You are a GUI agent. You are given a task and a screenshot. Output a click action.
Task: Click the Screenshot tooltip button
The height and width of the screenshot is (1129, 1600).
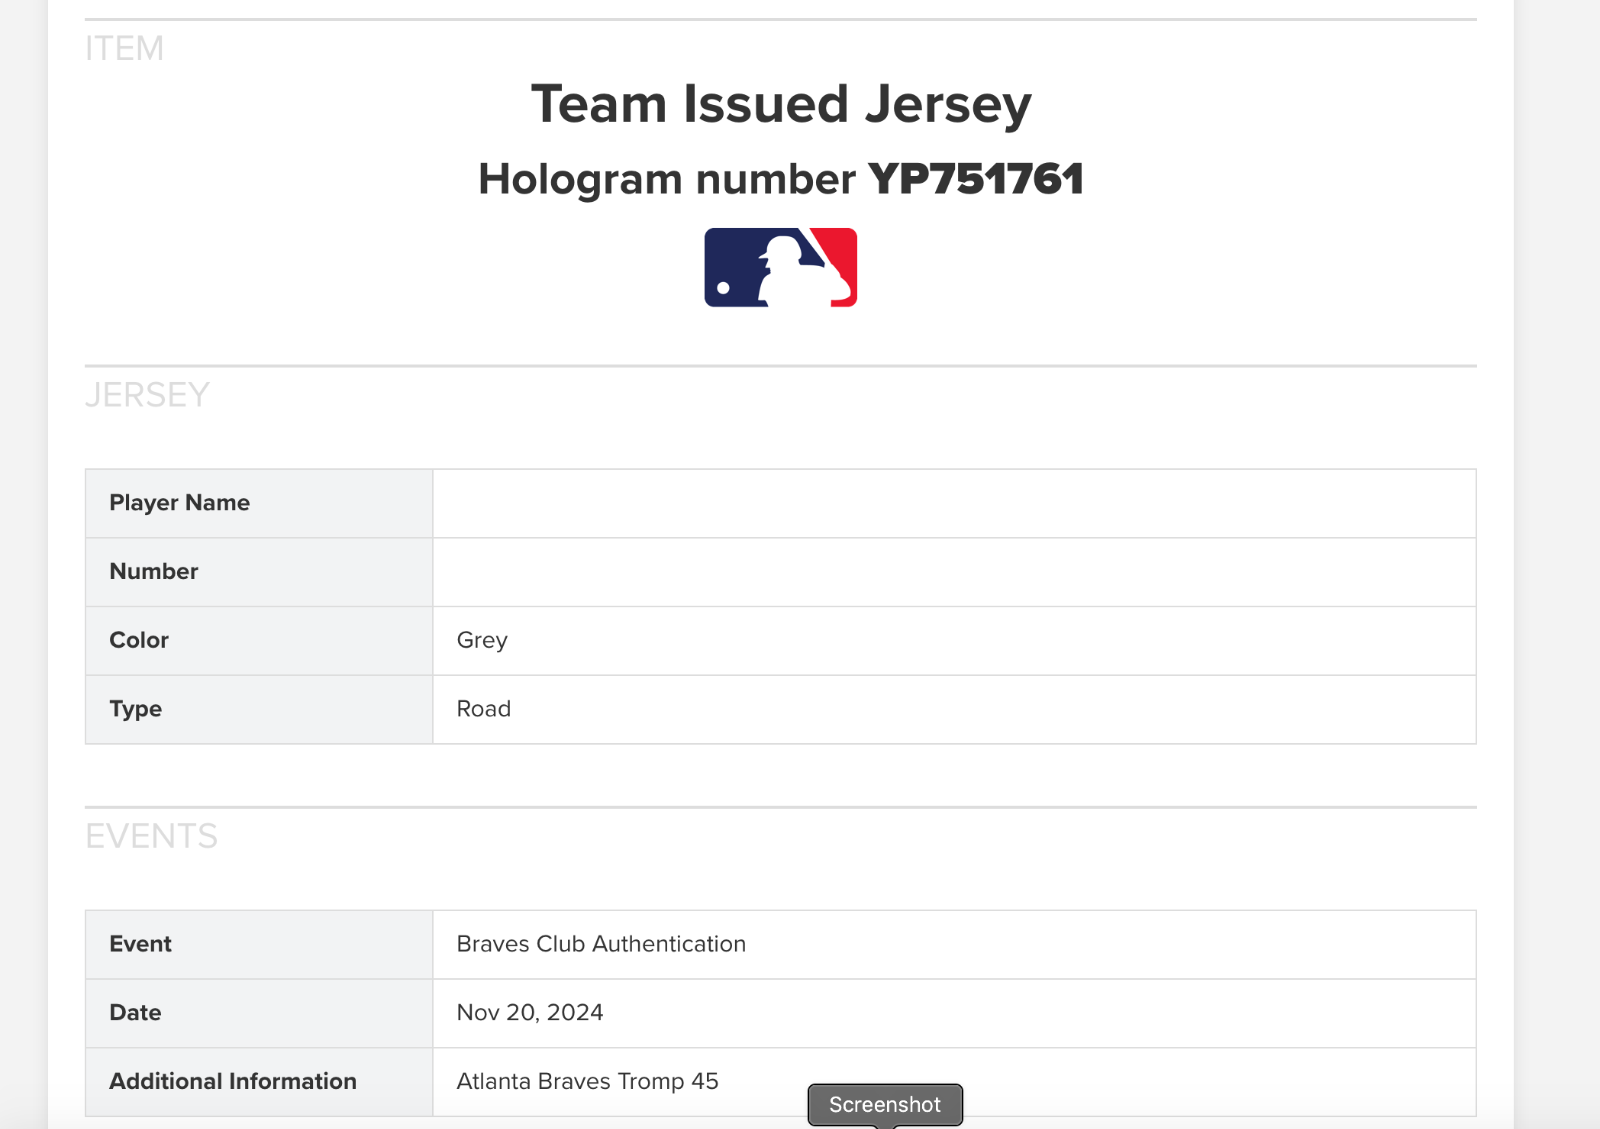point(885,1104)
